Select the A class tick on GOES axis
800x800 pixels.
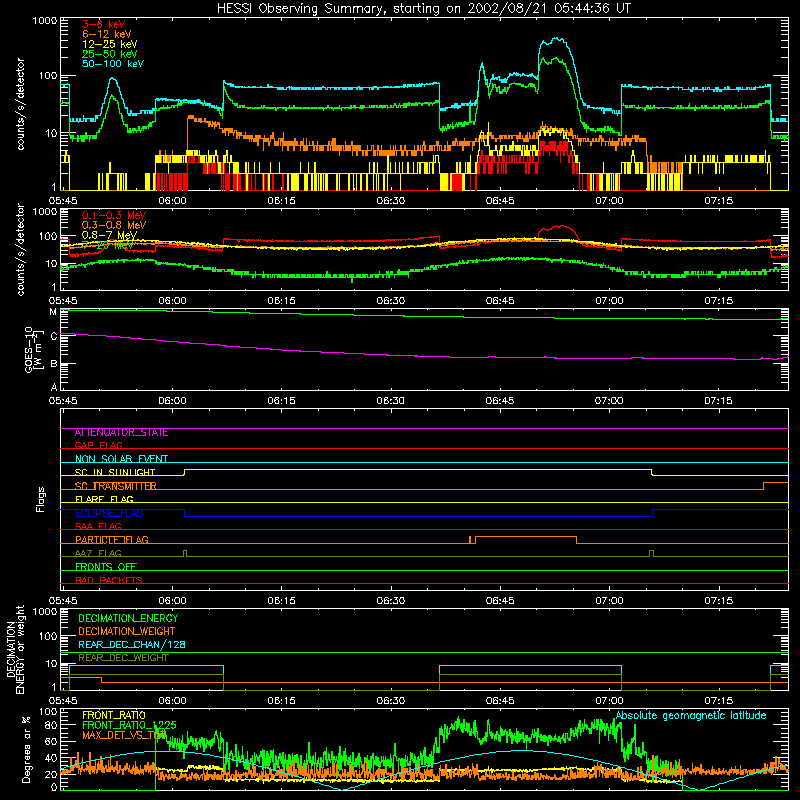click(x=54, y=387)
